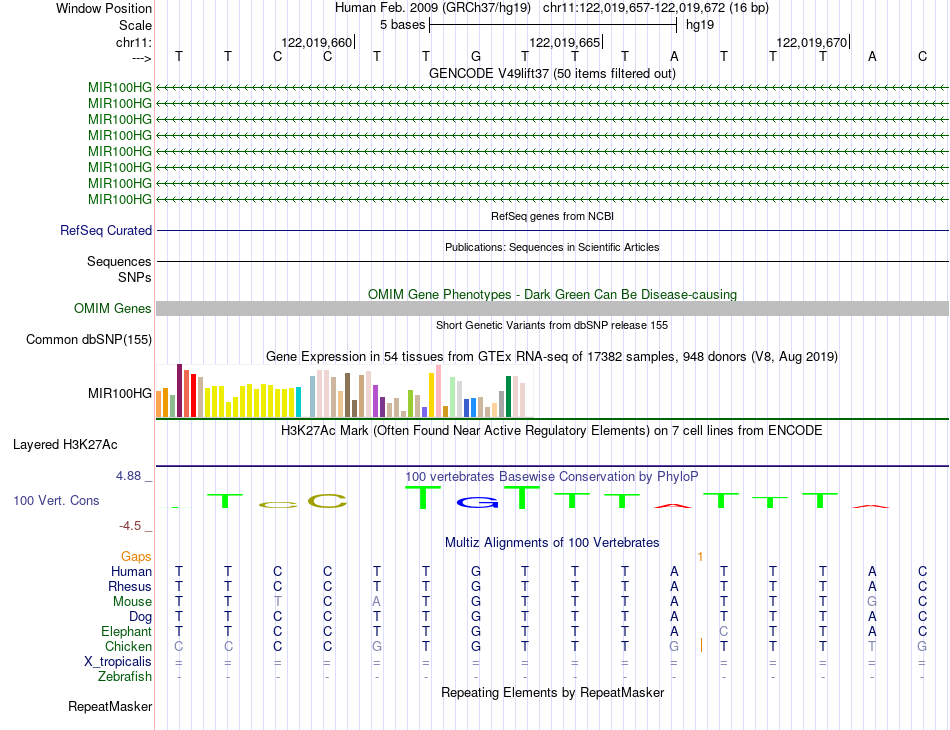This screenshot has height=730, width=950.
Task: Click the Sequences track label
Action: point(119,261)
